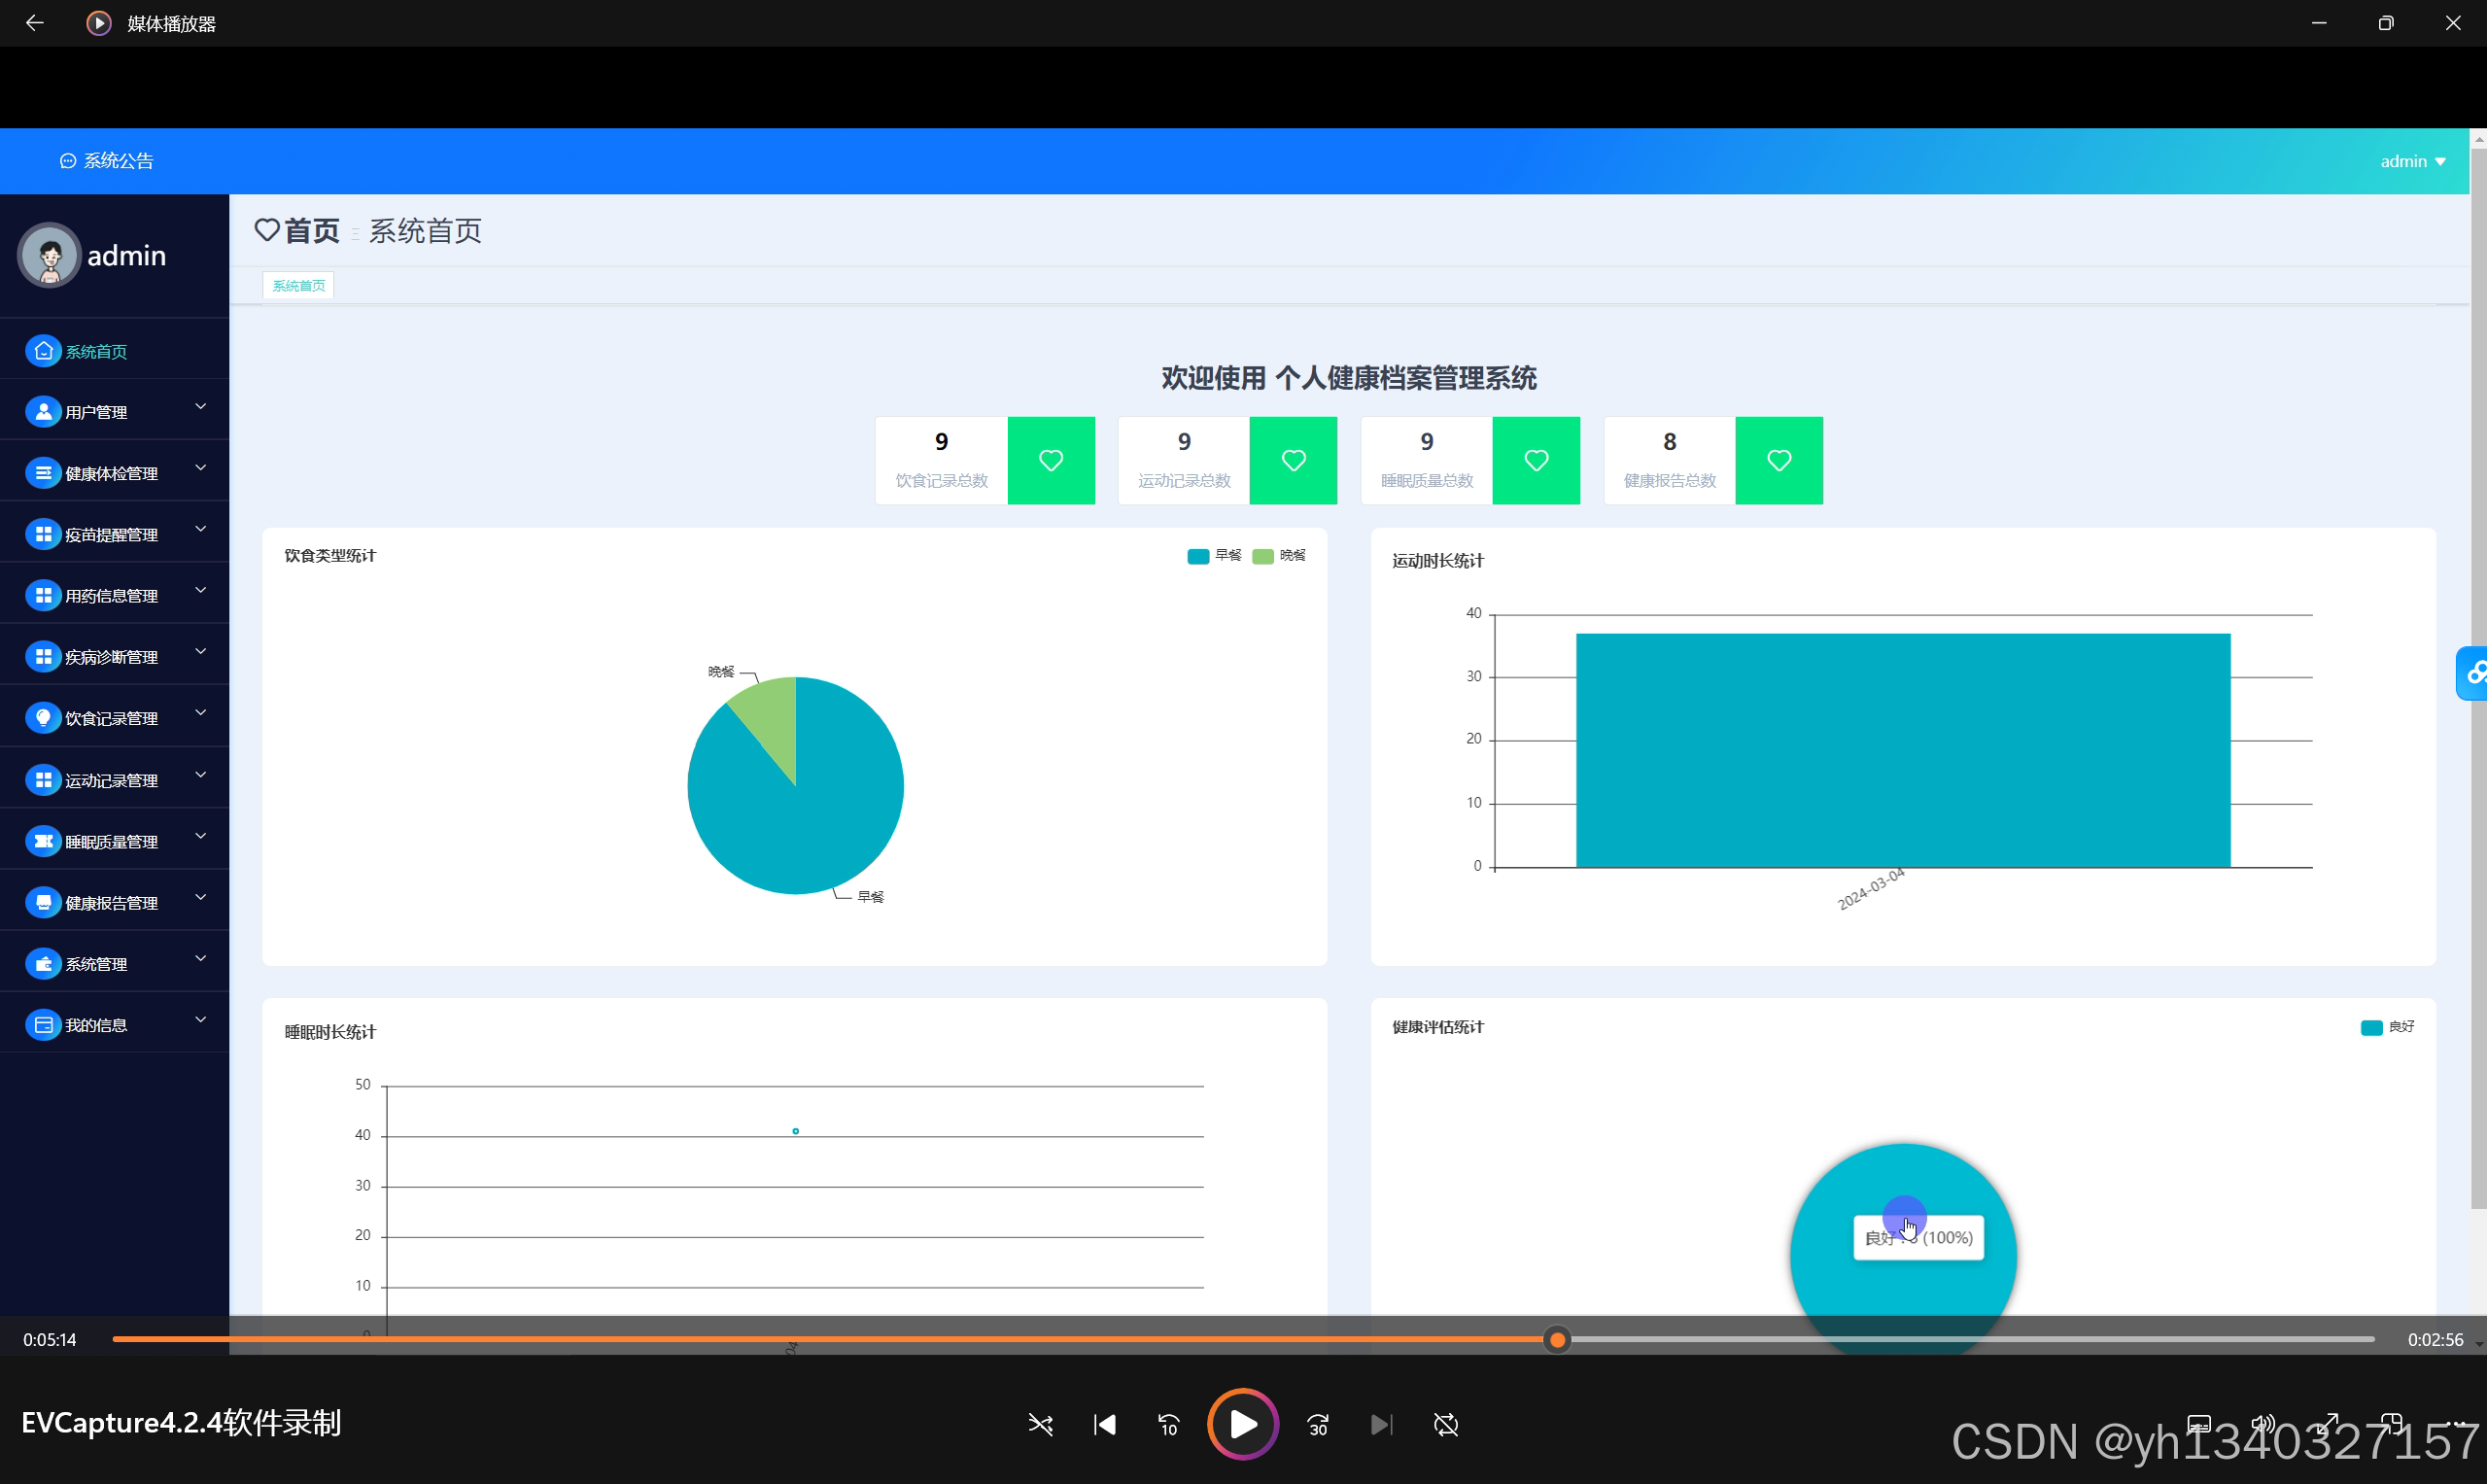This screenshot has width=2487, height=1484.
Task: Click the blue bar in 运动时长统计 chart
Action: coord(1902,750)
